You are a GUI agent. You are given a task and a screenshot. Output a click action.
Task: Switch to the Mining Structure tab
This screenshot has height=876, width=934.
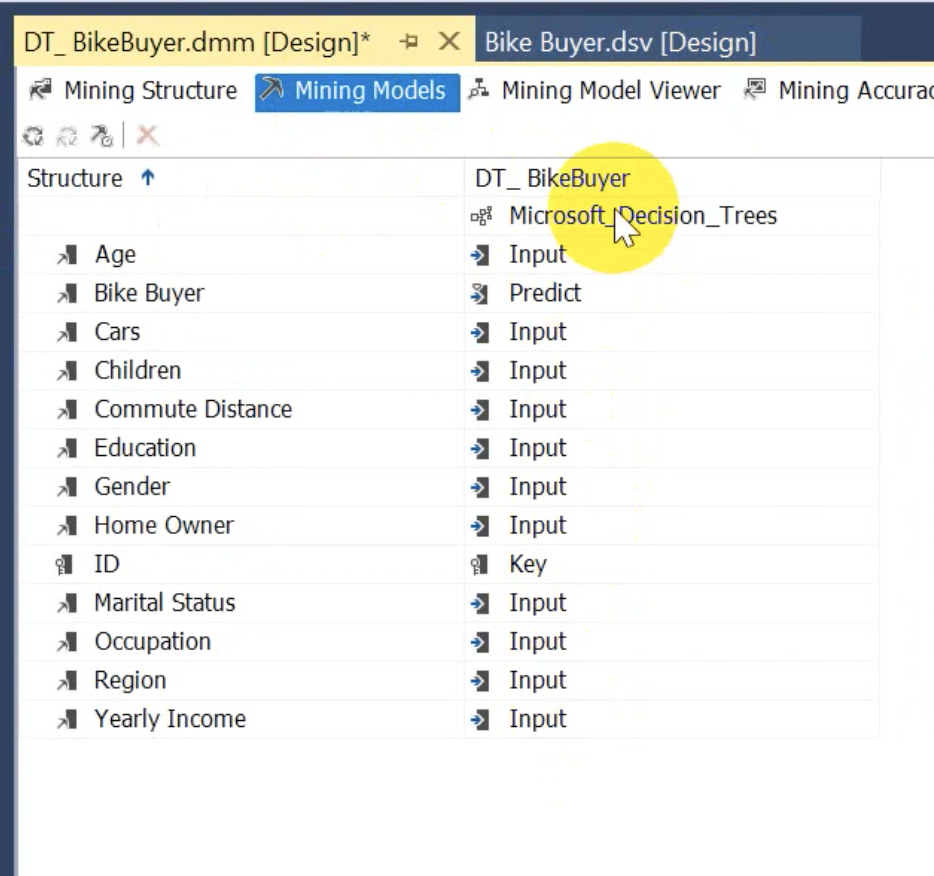pyautogui.click(x=133, y=91)
